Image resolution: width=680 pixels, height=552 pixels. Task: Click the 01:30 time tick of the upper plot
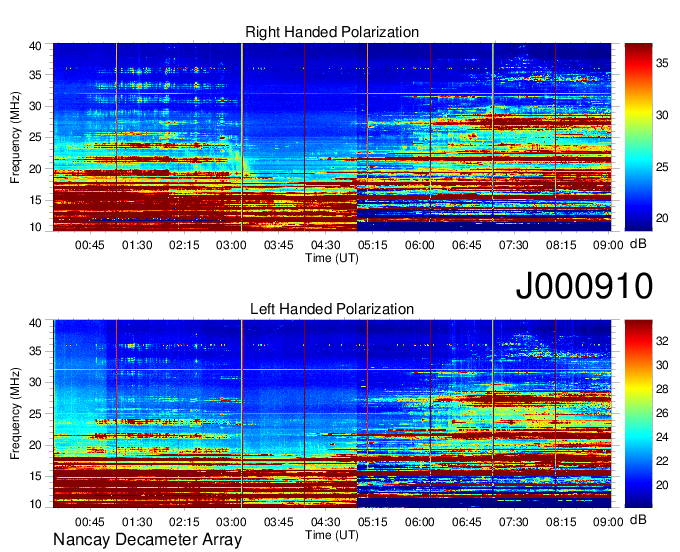[x=137, y=245]
